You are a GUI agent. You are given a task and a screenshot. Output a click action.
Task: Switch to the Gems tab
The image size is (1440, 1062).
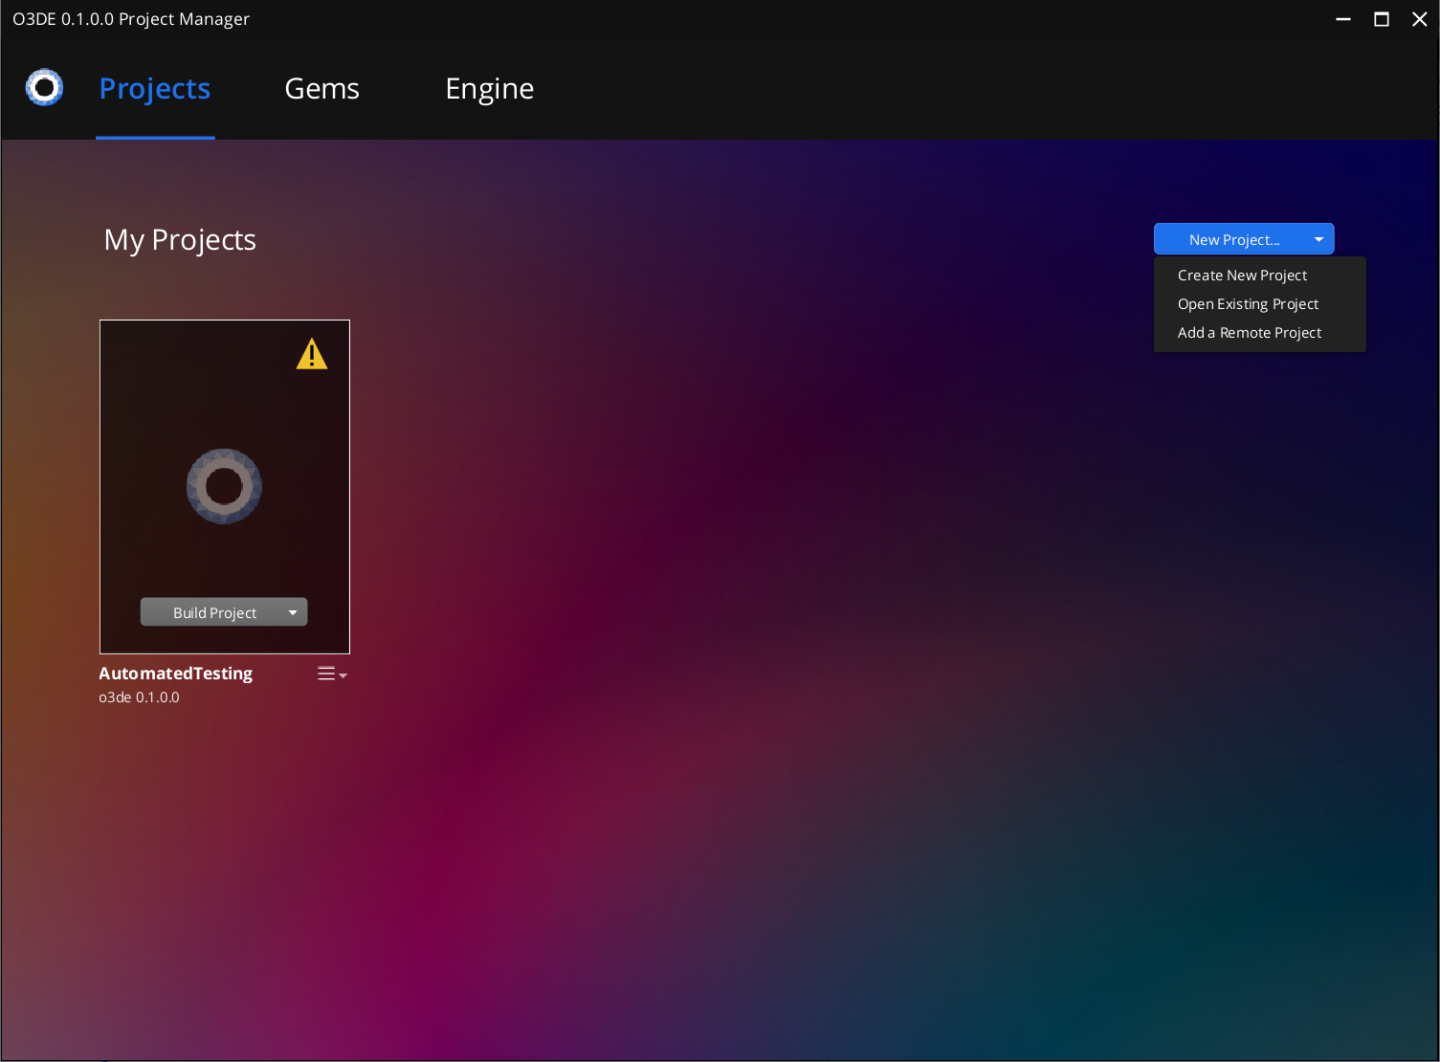tap(321, 88)
